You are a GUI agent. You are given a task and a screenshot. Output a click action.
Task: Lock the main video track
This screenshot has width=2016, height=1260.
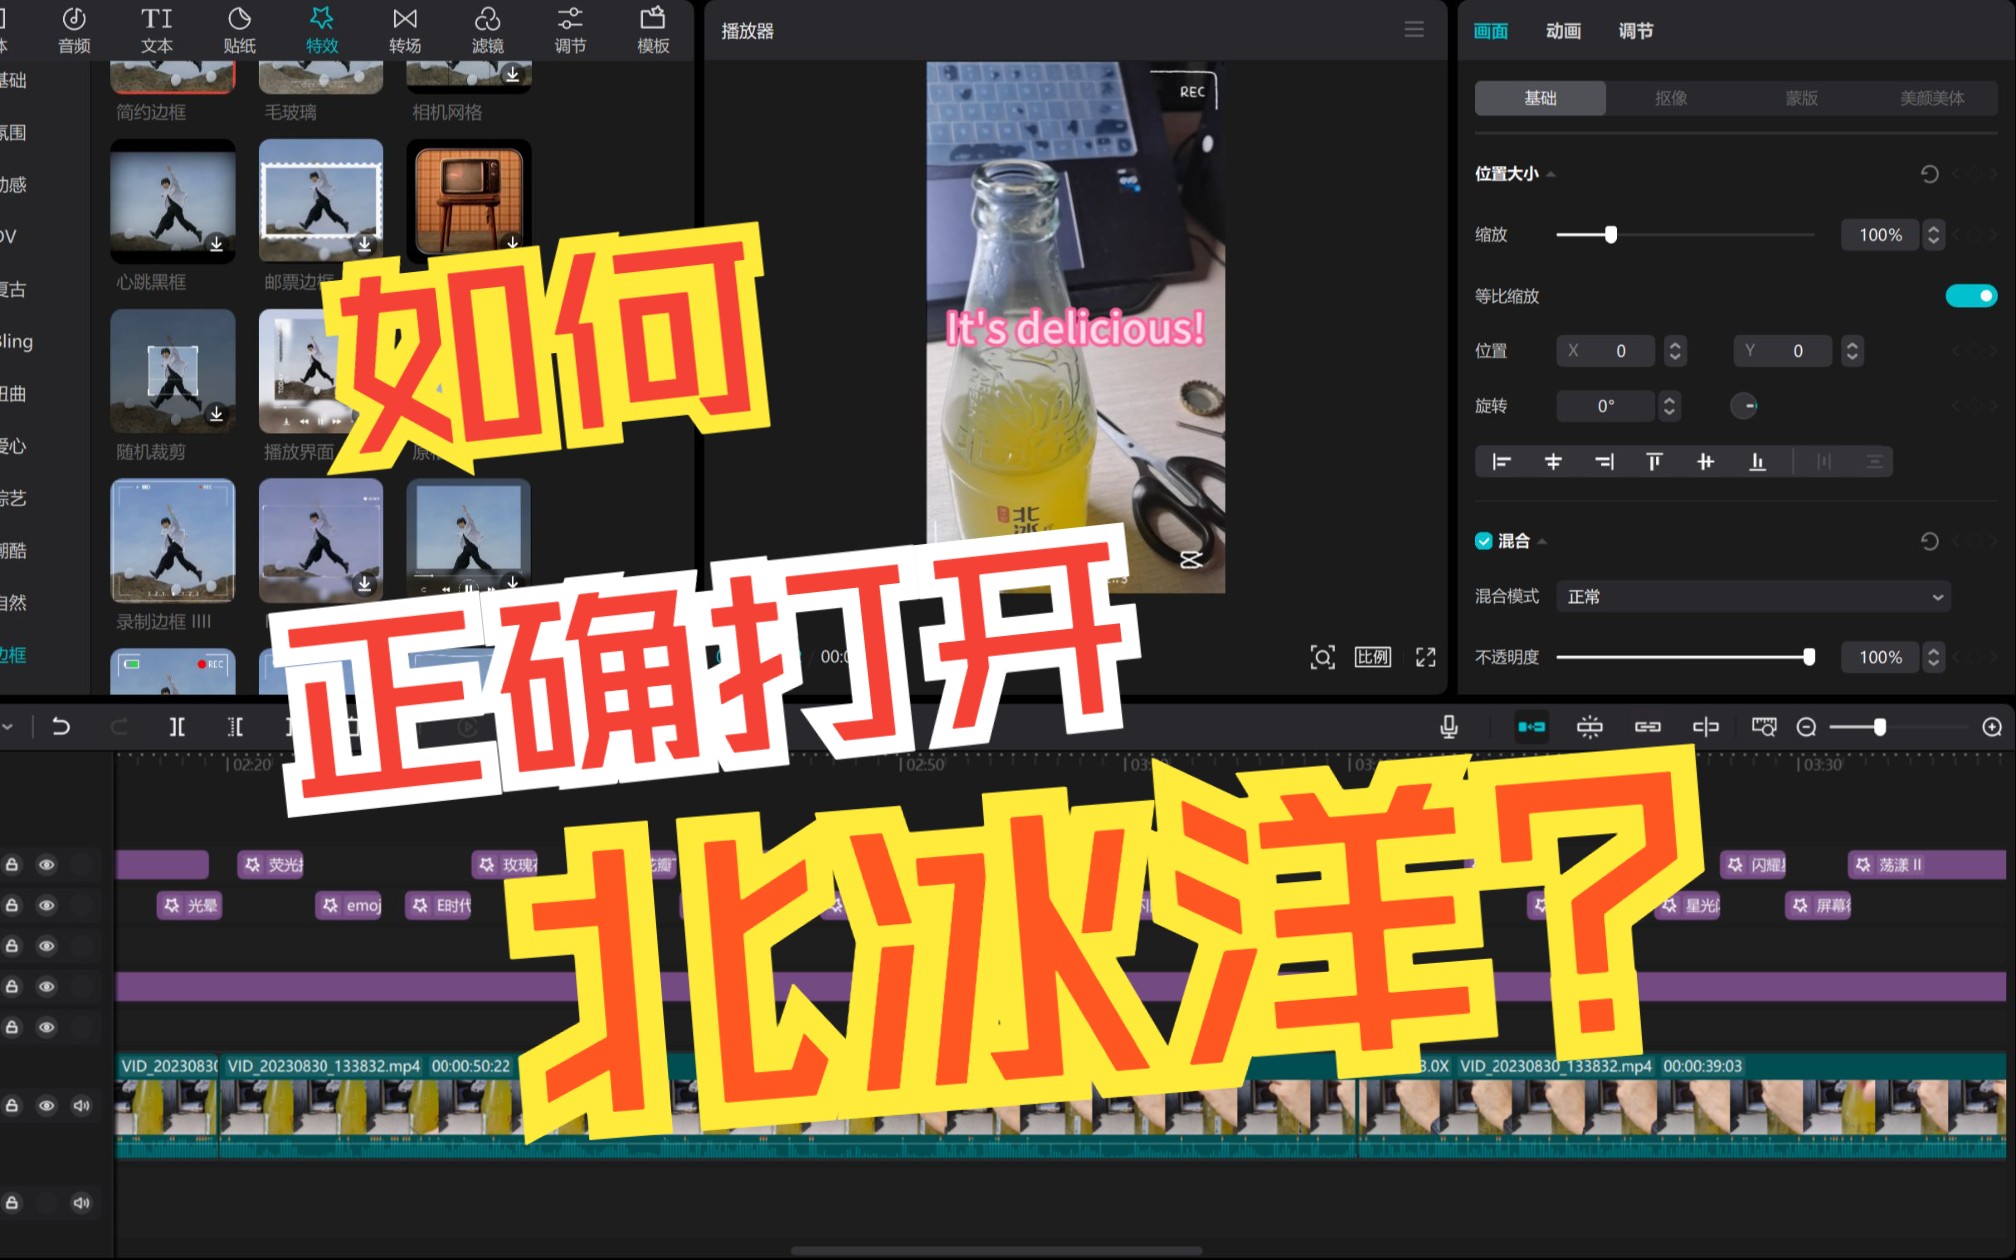pos(12,1105)
